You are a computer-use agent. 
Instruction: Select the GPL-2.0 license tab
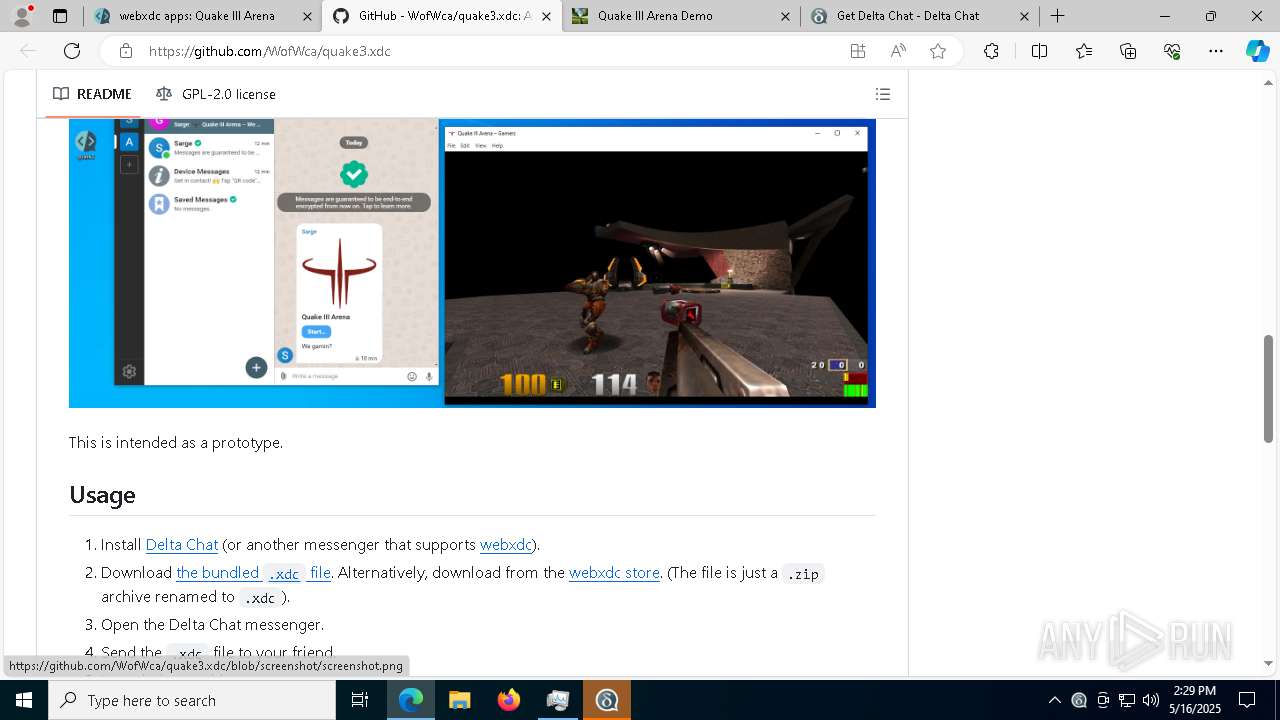click(216, 94)
